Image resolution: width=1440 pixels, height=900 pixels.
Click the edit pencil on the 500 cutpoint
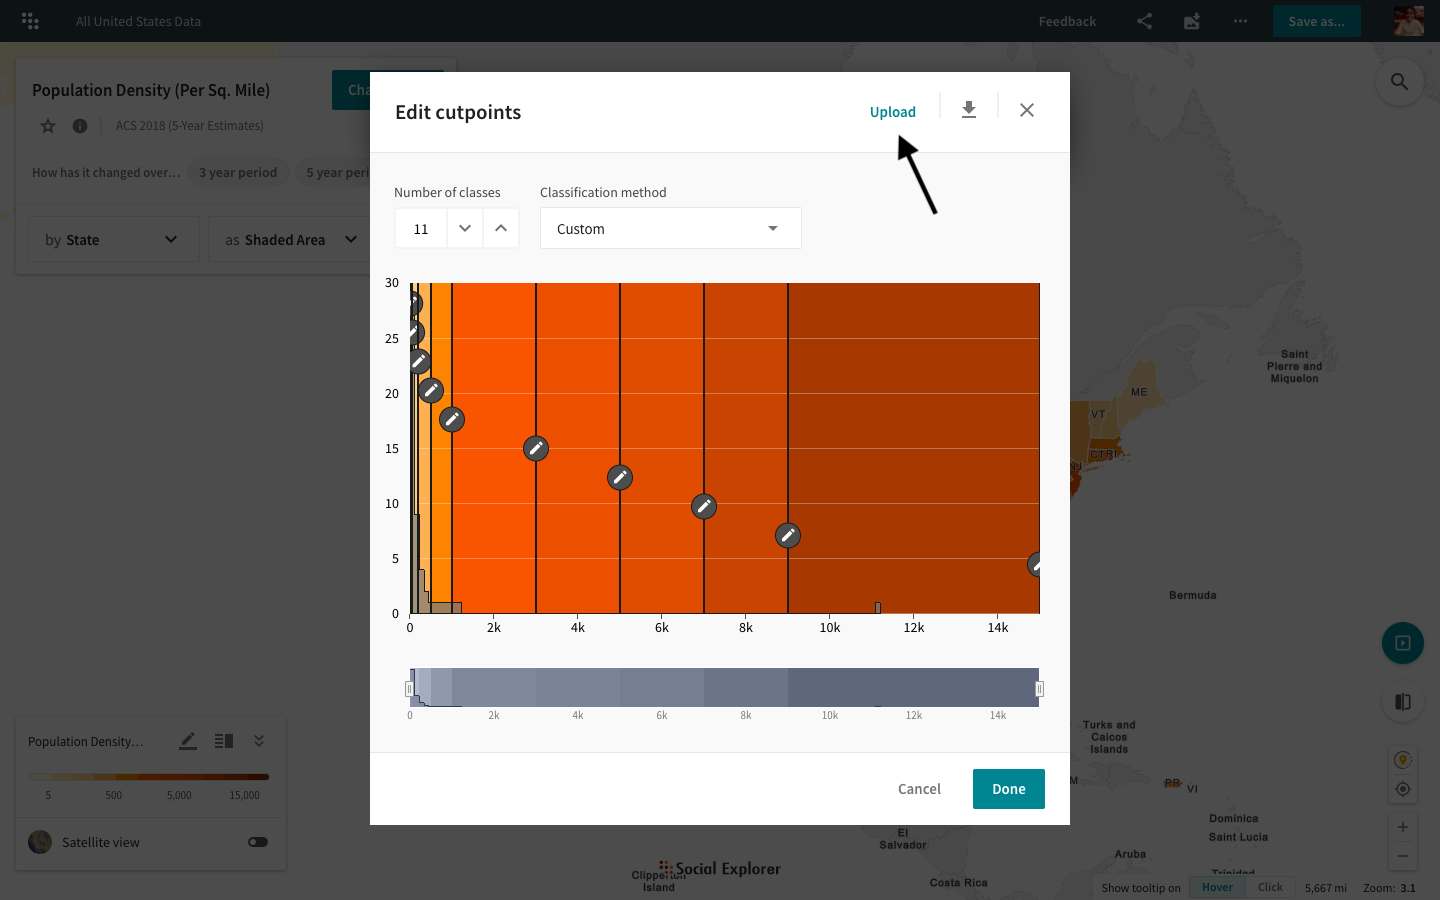coord(431,391)
